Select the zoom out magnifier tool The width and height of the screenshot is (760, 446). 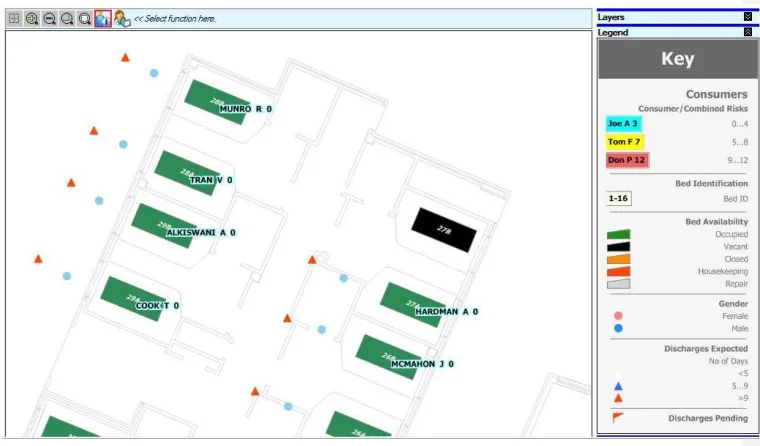point(49,19)
